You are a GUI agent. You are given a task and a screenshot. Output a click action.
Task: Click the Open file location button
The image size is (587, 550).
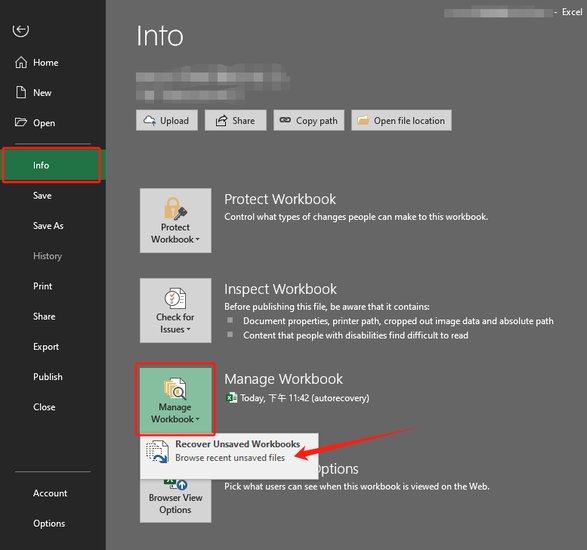[401, 120]
